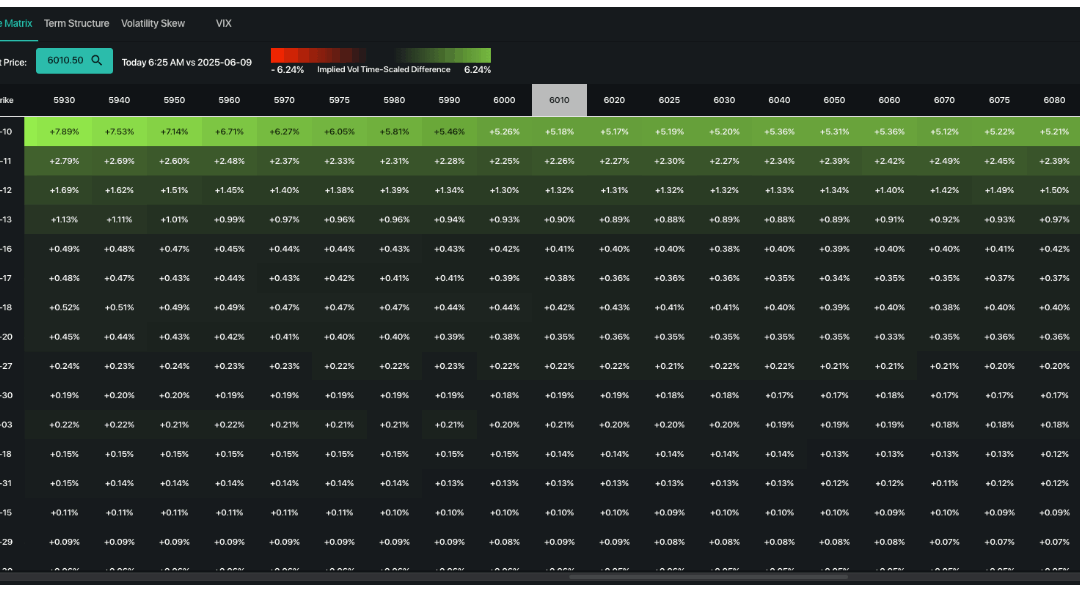This screenshot has height=595, width=1080.
Task: Click the search magnifier inside the price field
Action: click(x=98, y=60)
